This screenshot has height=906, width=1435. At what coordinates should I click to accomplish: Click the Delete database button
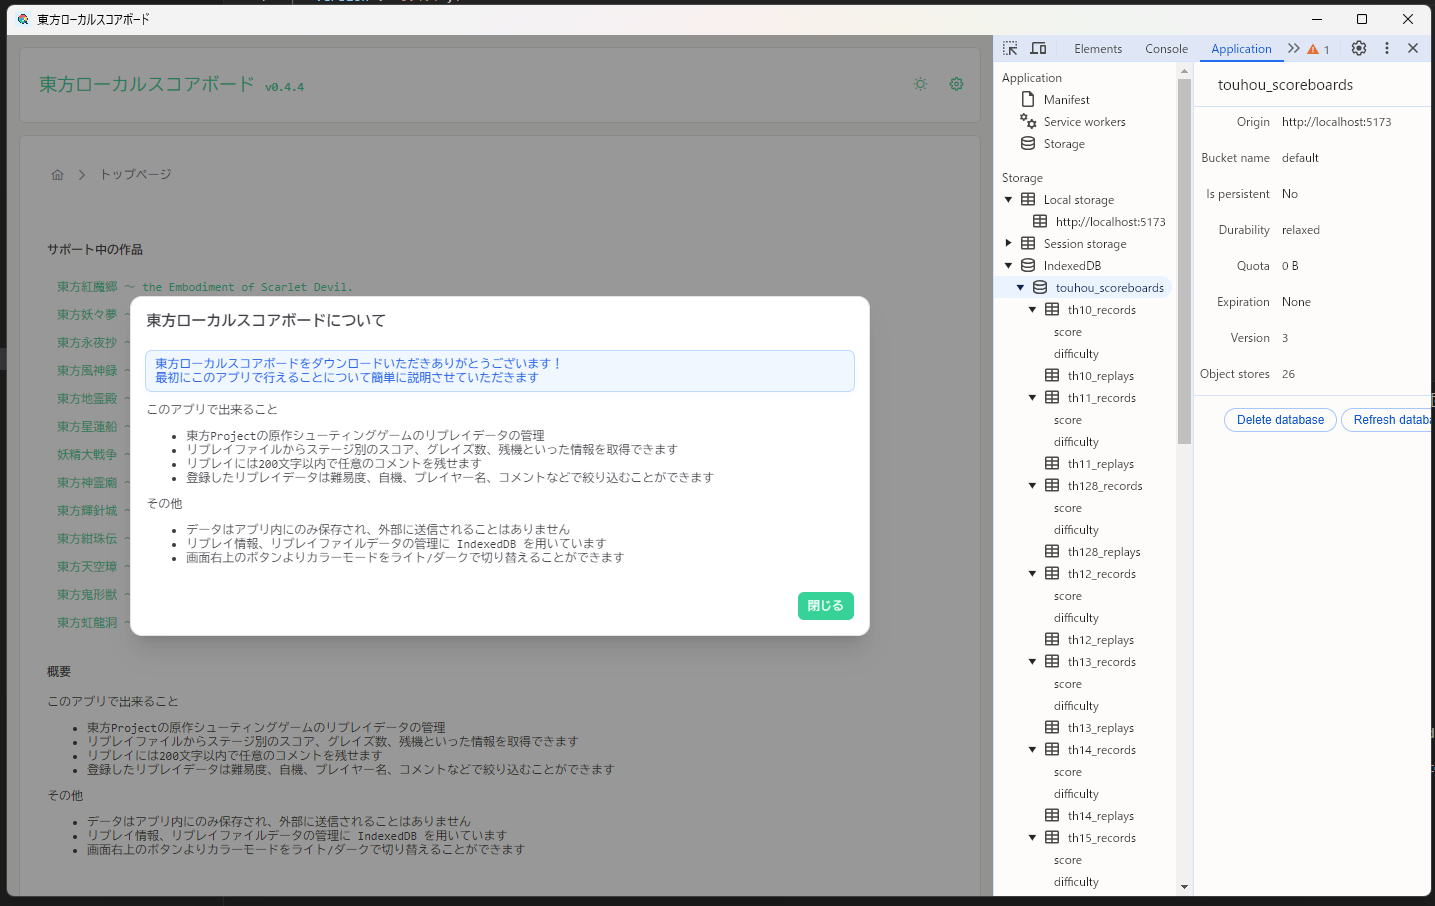[x=1280, y=420]
